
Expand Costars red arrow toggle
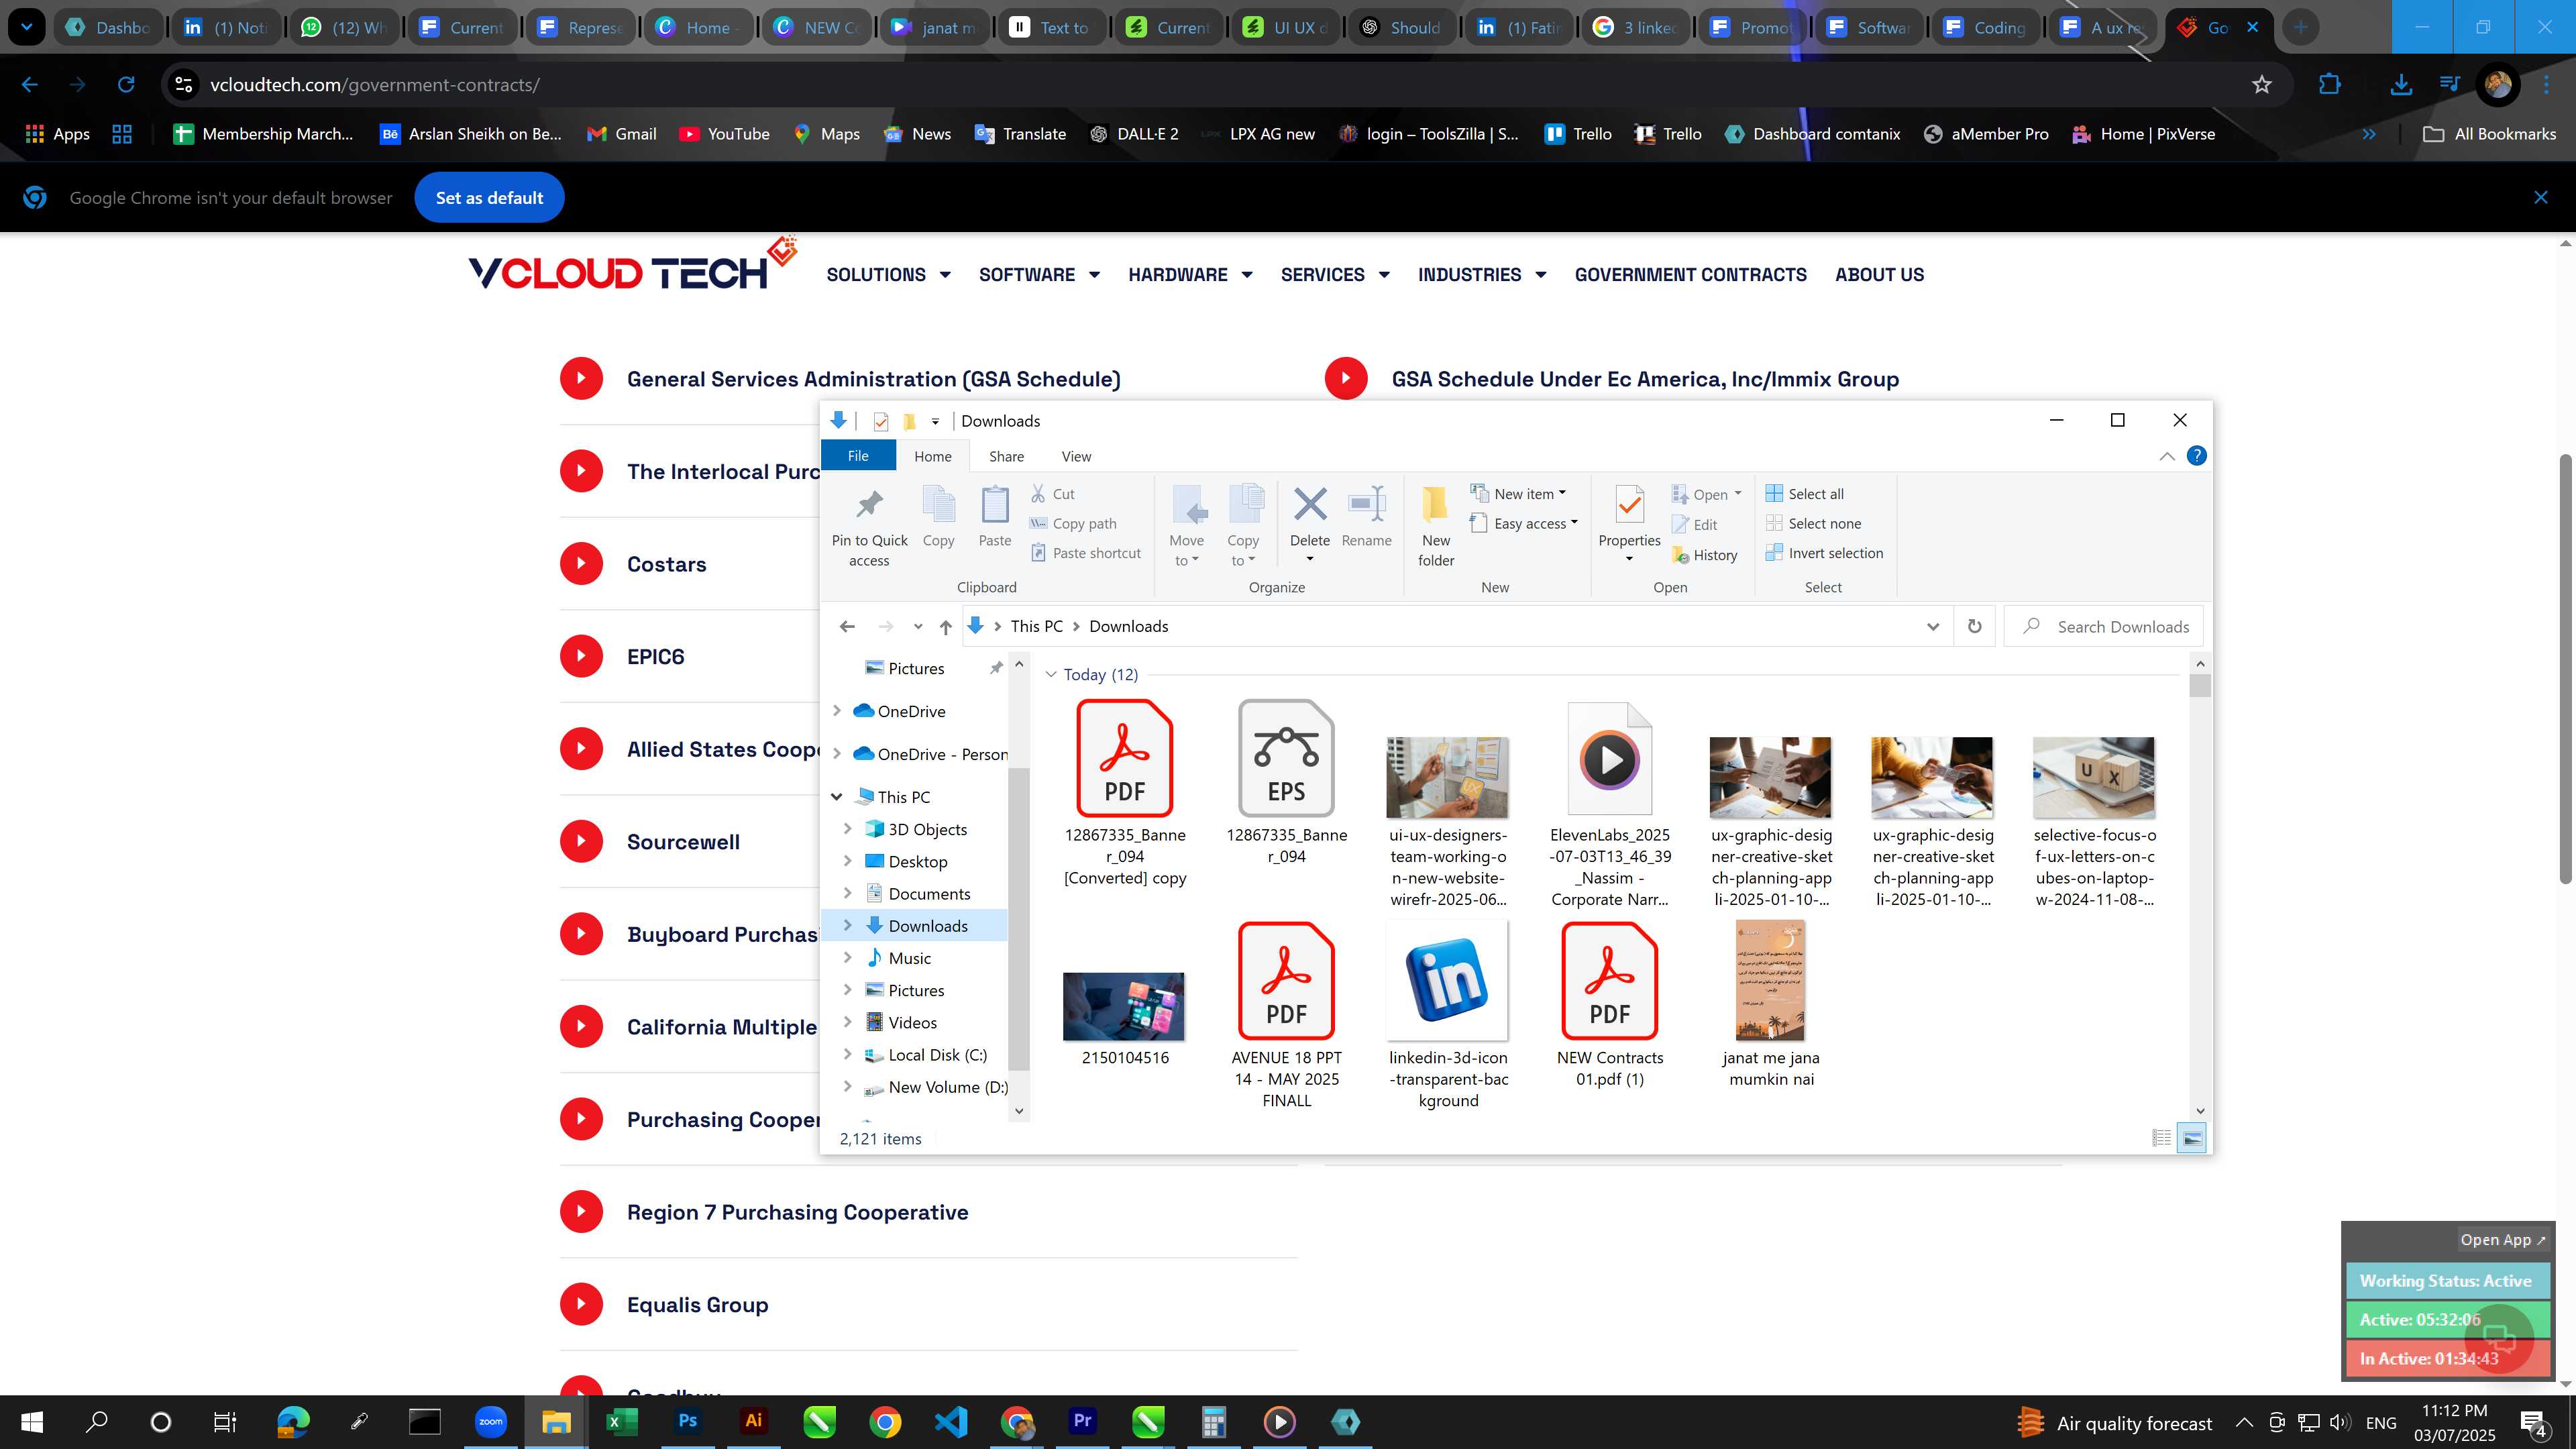[581, 564]
